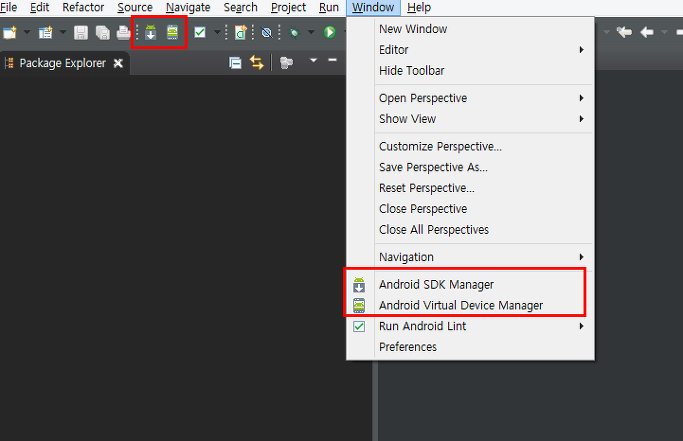Expand the Android Lint toolbar dropdown arrow
Screen dimensions: 683x441
pyautogui.click(x=217, y=32)
